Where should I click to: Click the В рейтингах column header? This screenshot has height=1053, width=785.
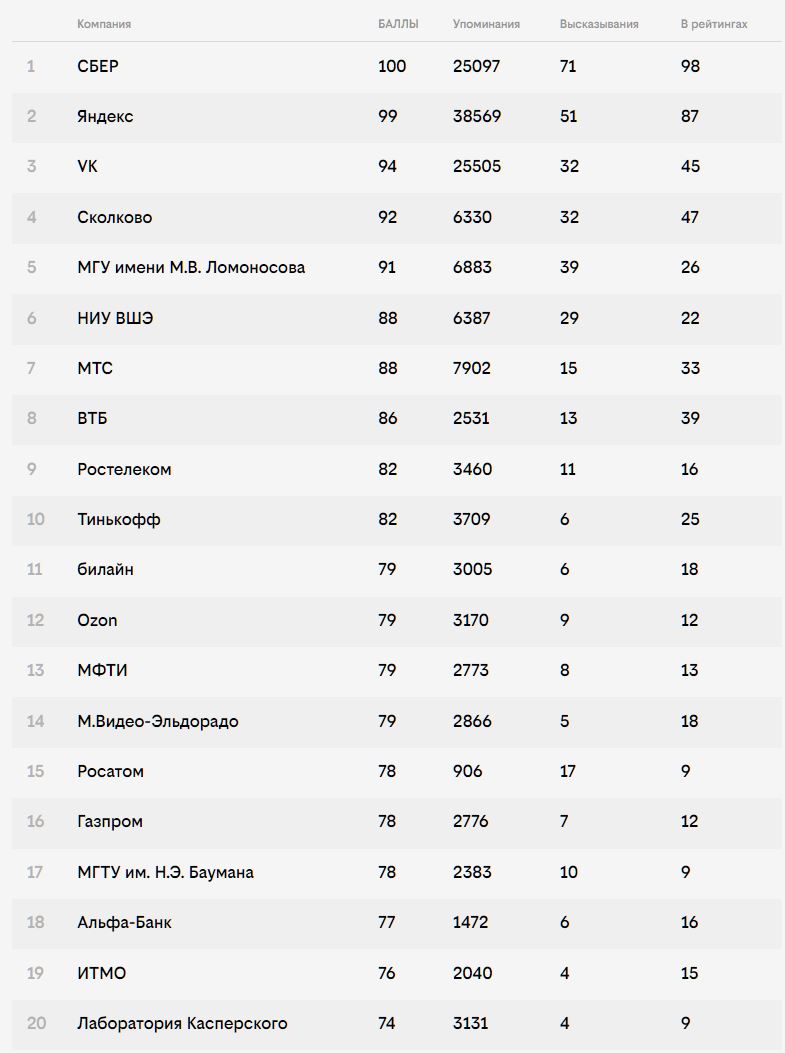tap(713, 24)
